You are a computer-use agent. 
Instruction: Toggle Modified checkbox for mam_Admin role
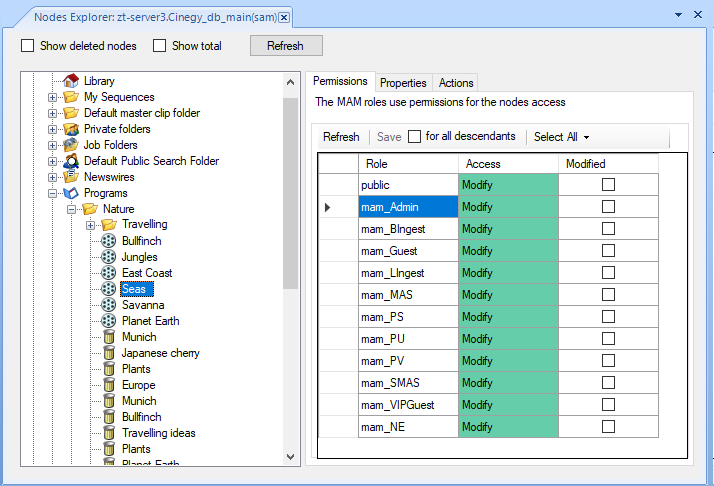608,206
